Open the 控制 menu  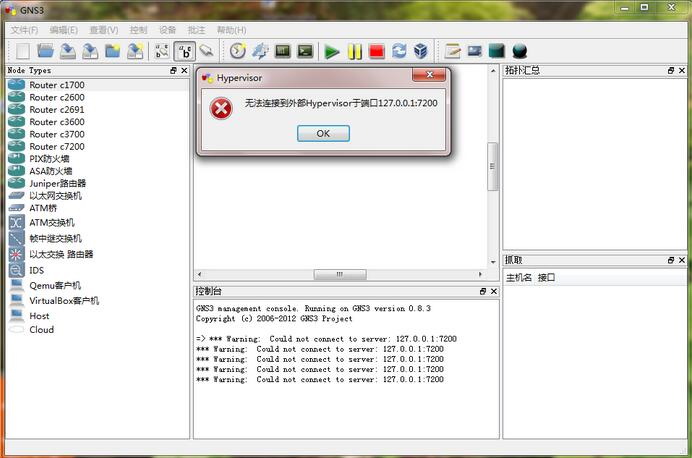click(x=138, y=30)
